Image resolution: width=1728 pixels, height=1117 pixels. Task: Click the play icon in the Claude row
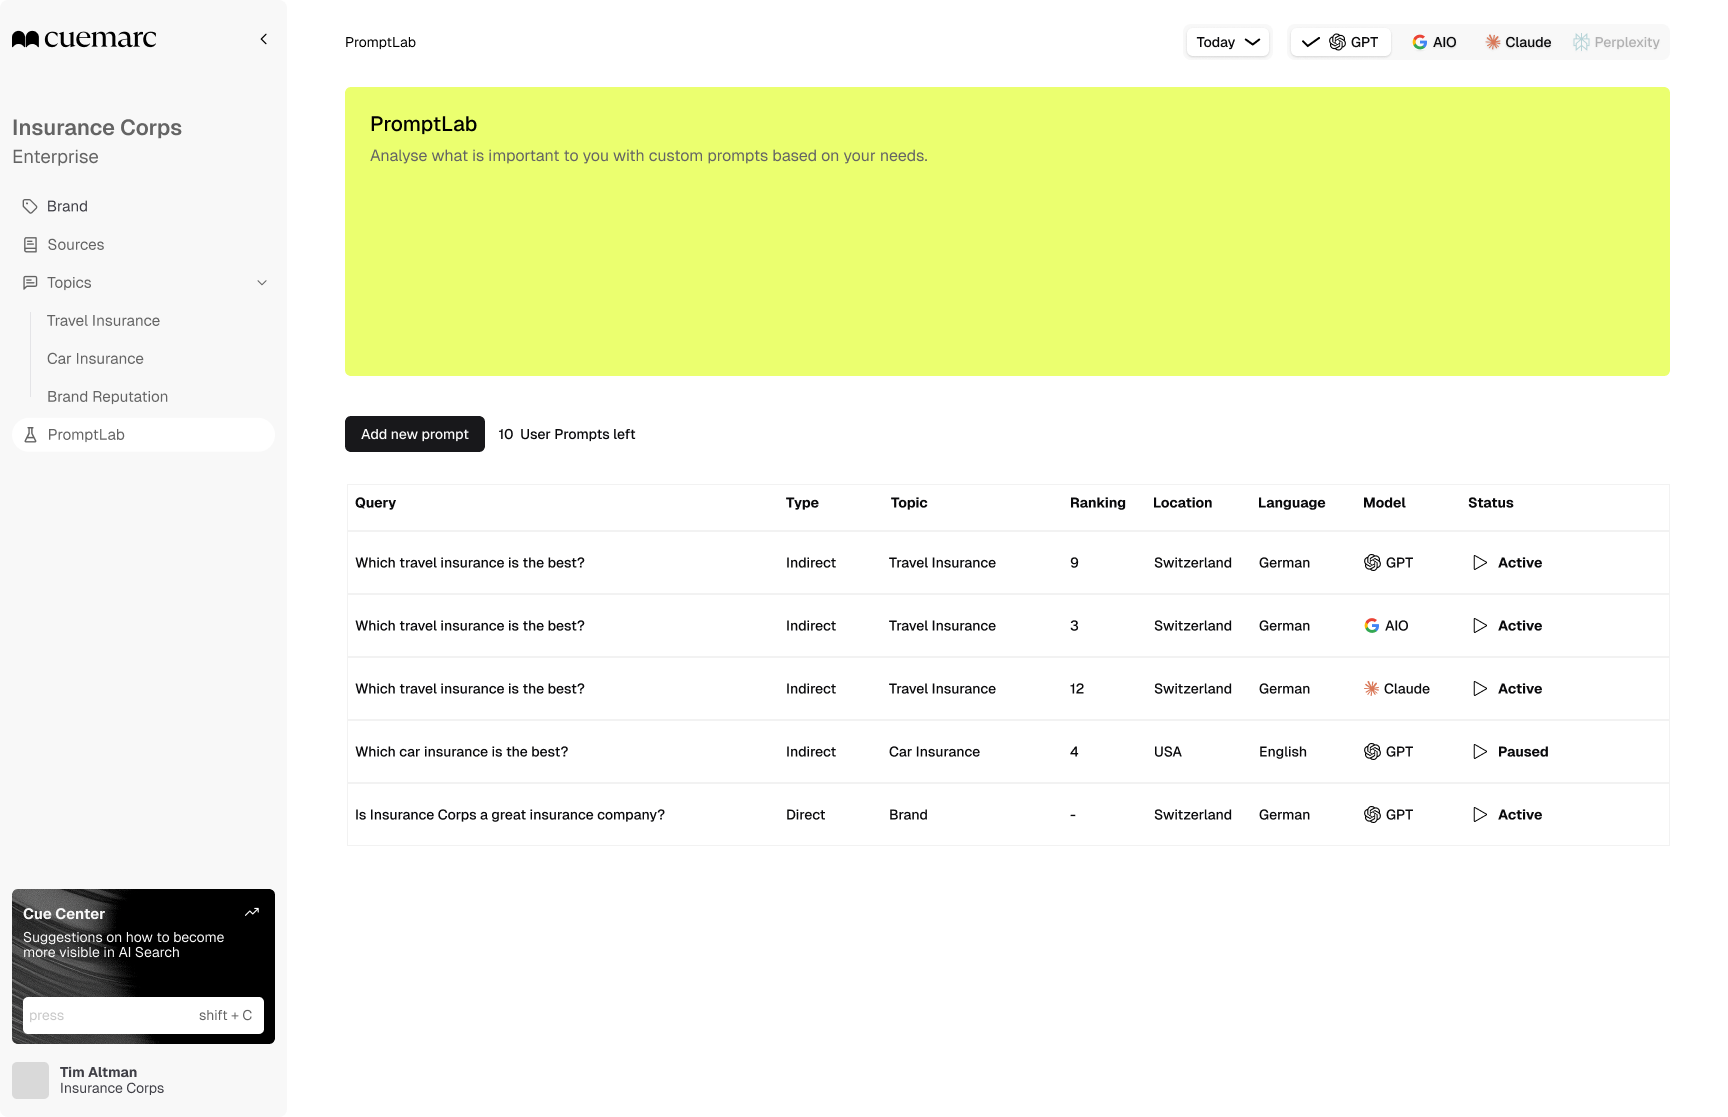(x=1480, y=688)
